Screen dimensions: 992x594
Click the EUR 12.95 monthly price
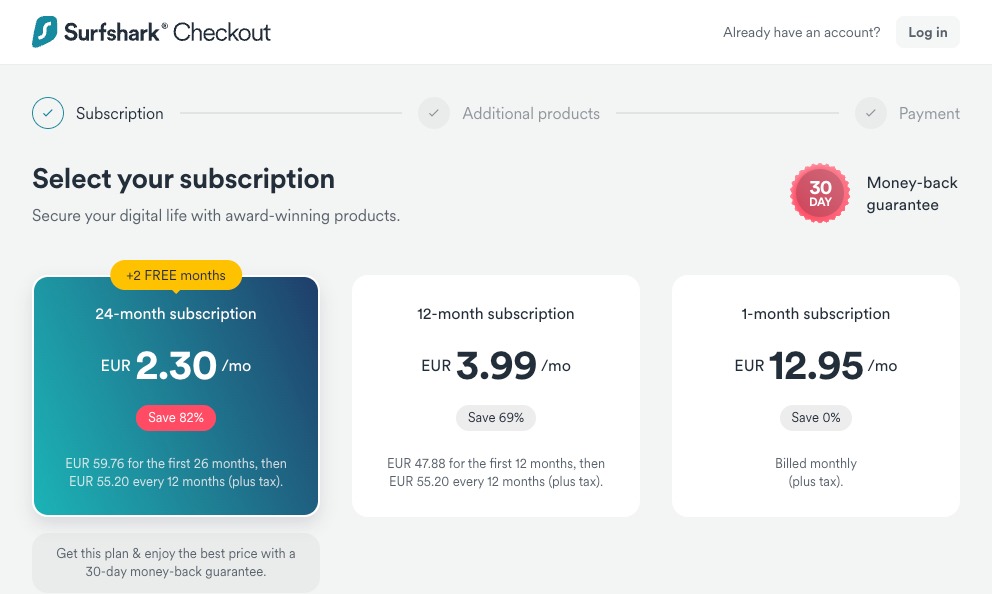point(815,366)
